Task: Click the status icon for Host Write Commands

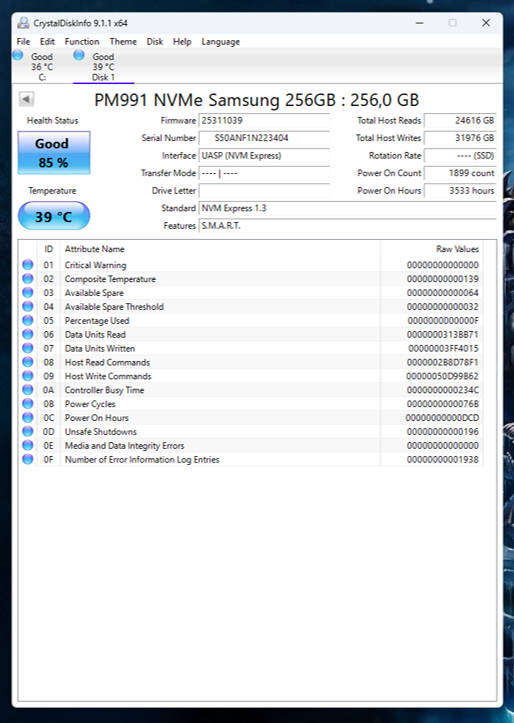Action: coord(28,376)
